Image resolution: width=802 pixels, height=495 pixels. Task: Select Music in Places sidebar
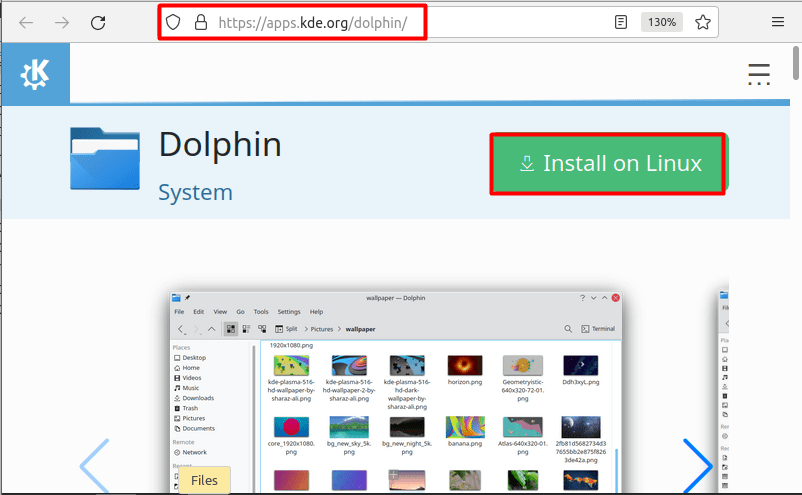pos(187,388)
